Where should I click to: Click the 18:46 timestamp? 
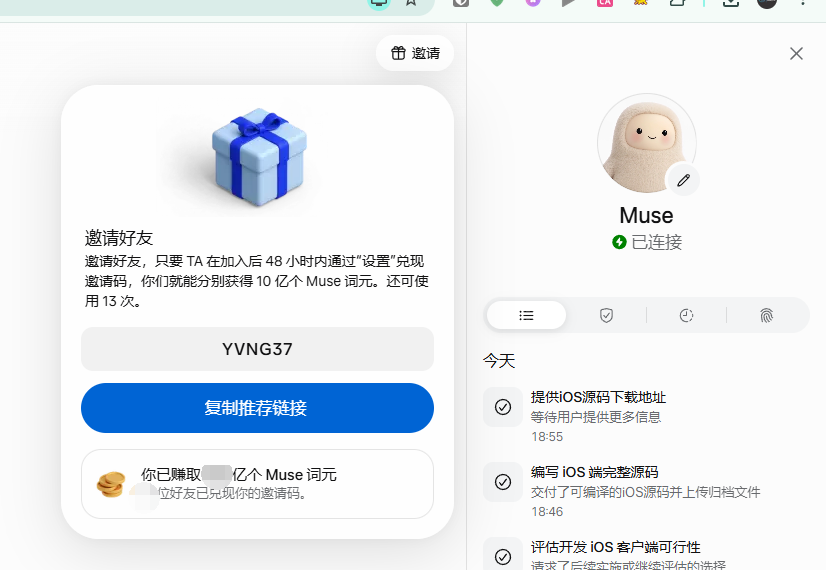(x=547, y=512)
